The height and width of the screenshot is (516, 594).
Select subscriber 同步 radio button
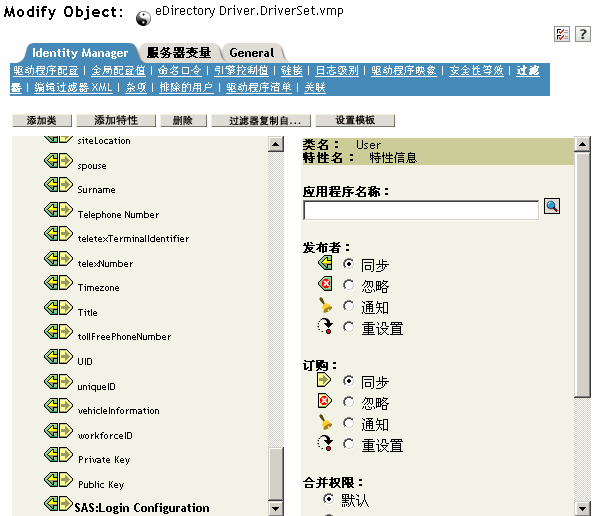tap(349, 380)
